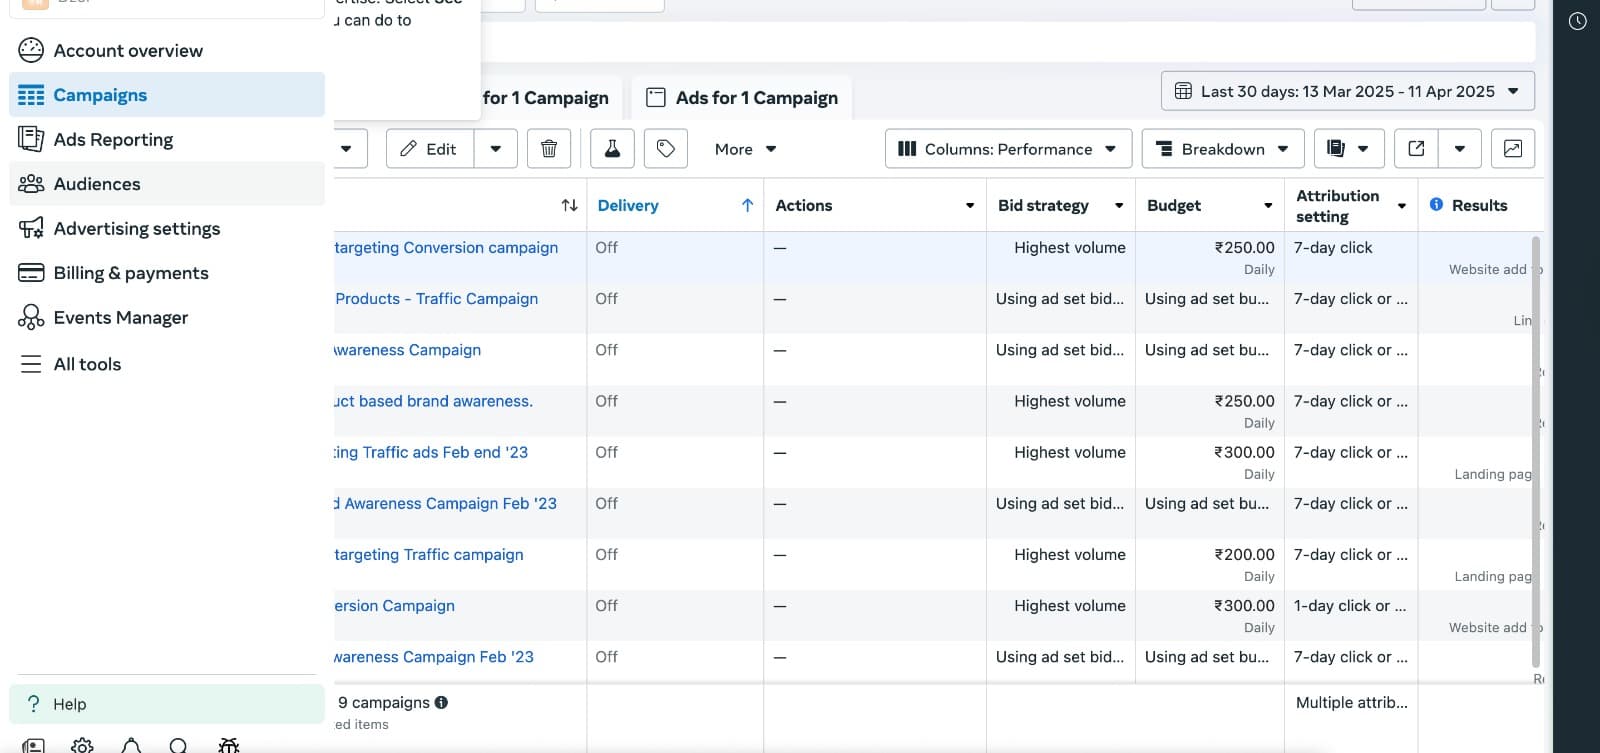
Task: Click the Audiences people icon
Action: (x=31, y=184)
